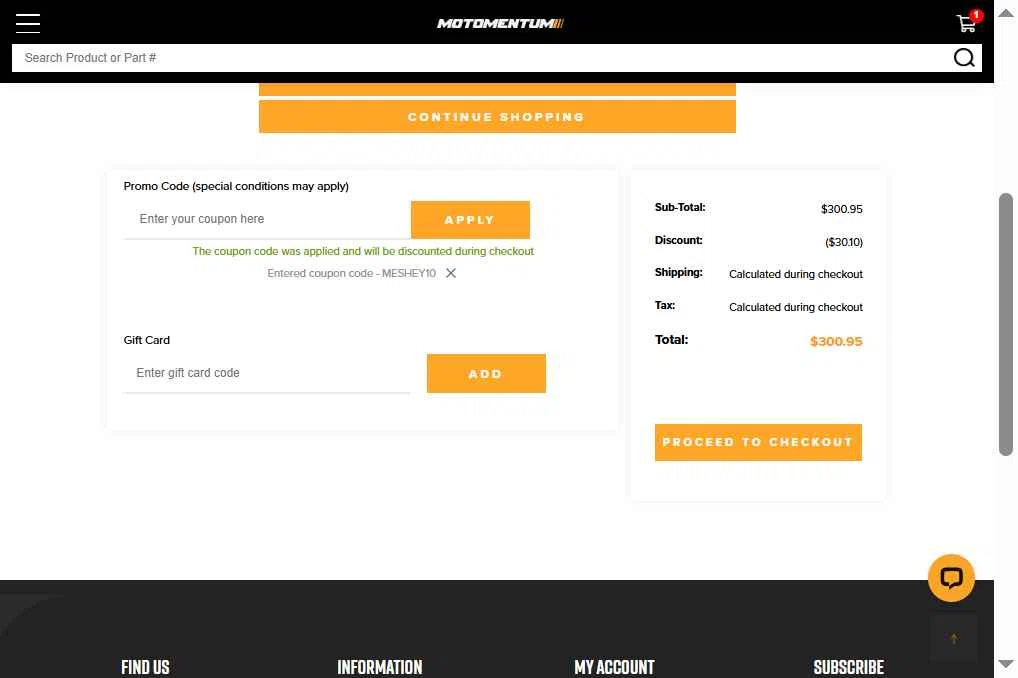The width and height of the screenshot is (1018, 678).
Task: Click the Entered coupon code - MESHEY10 text
Action: pos(351,273)
